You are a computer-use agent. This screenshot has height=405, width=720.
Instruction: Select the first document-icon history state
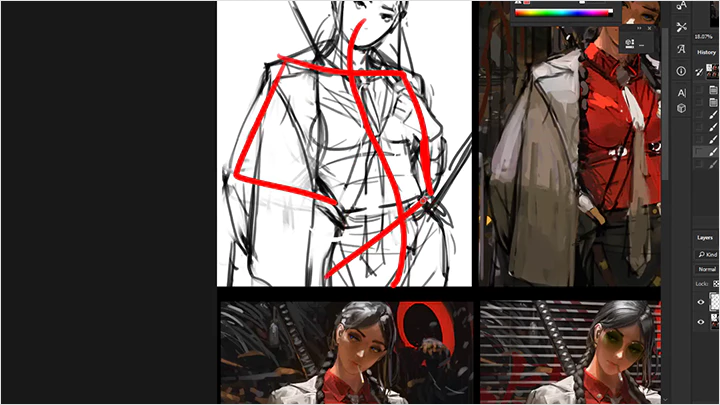coord(713,90)
